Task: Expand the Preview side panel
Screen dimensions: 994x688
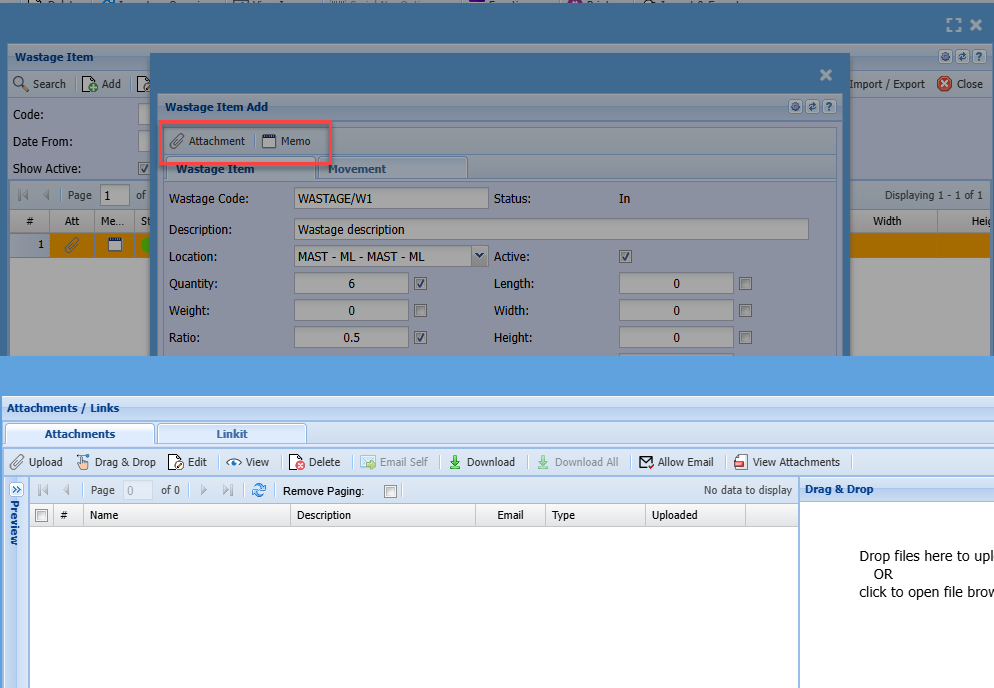Action: (16, 490)
